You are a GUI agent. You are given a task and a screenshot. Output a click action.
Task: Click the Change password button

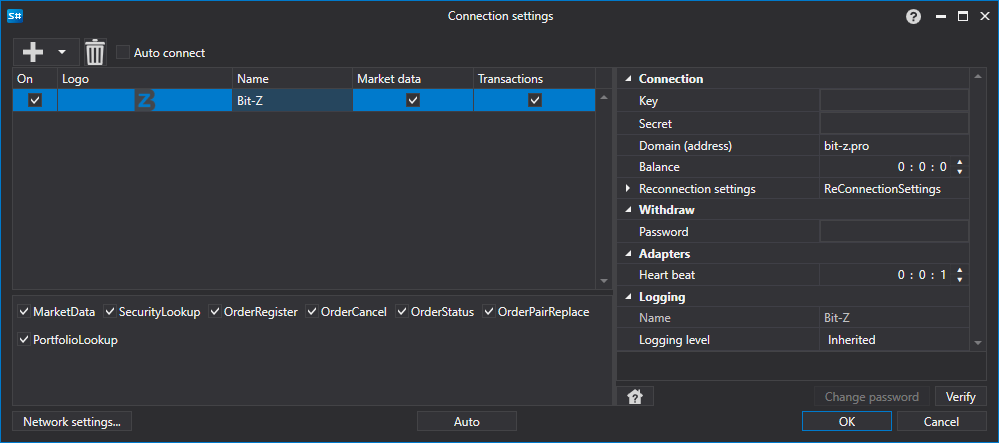pos(872,396)
